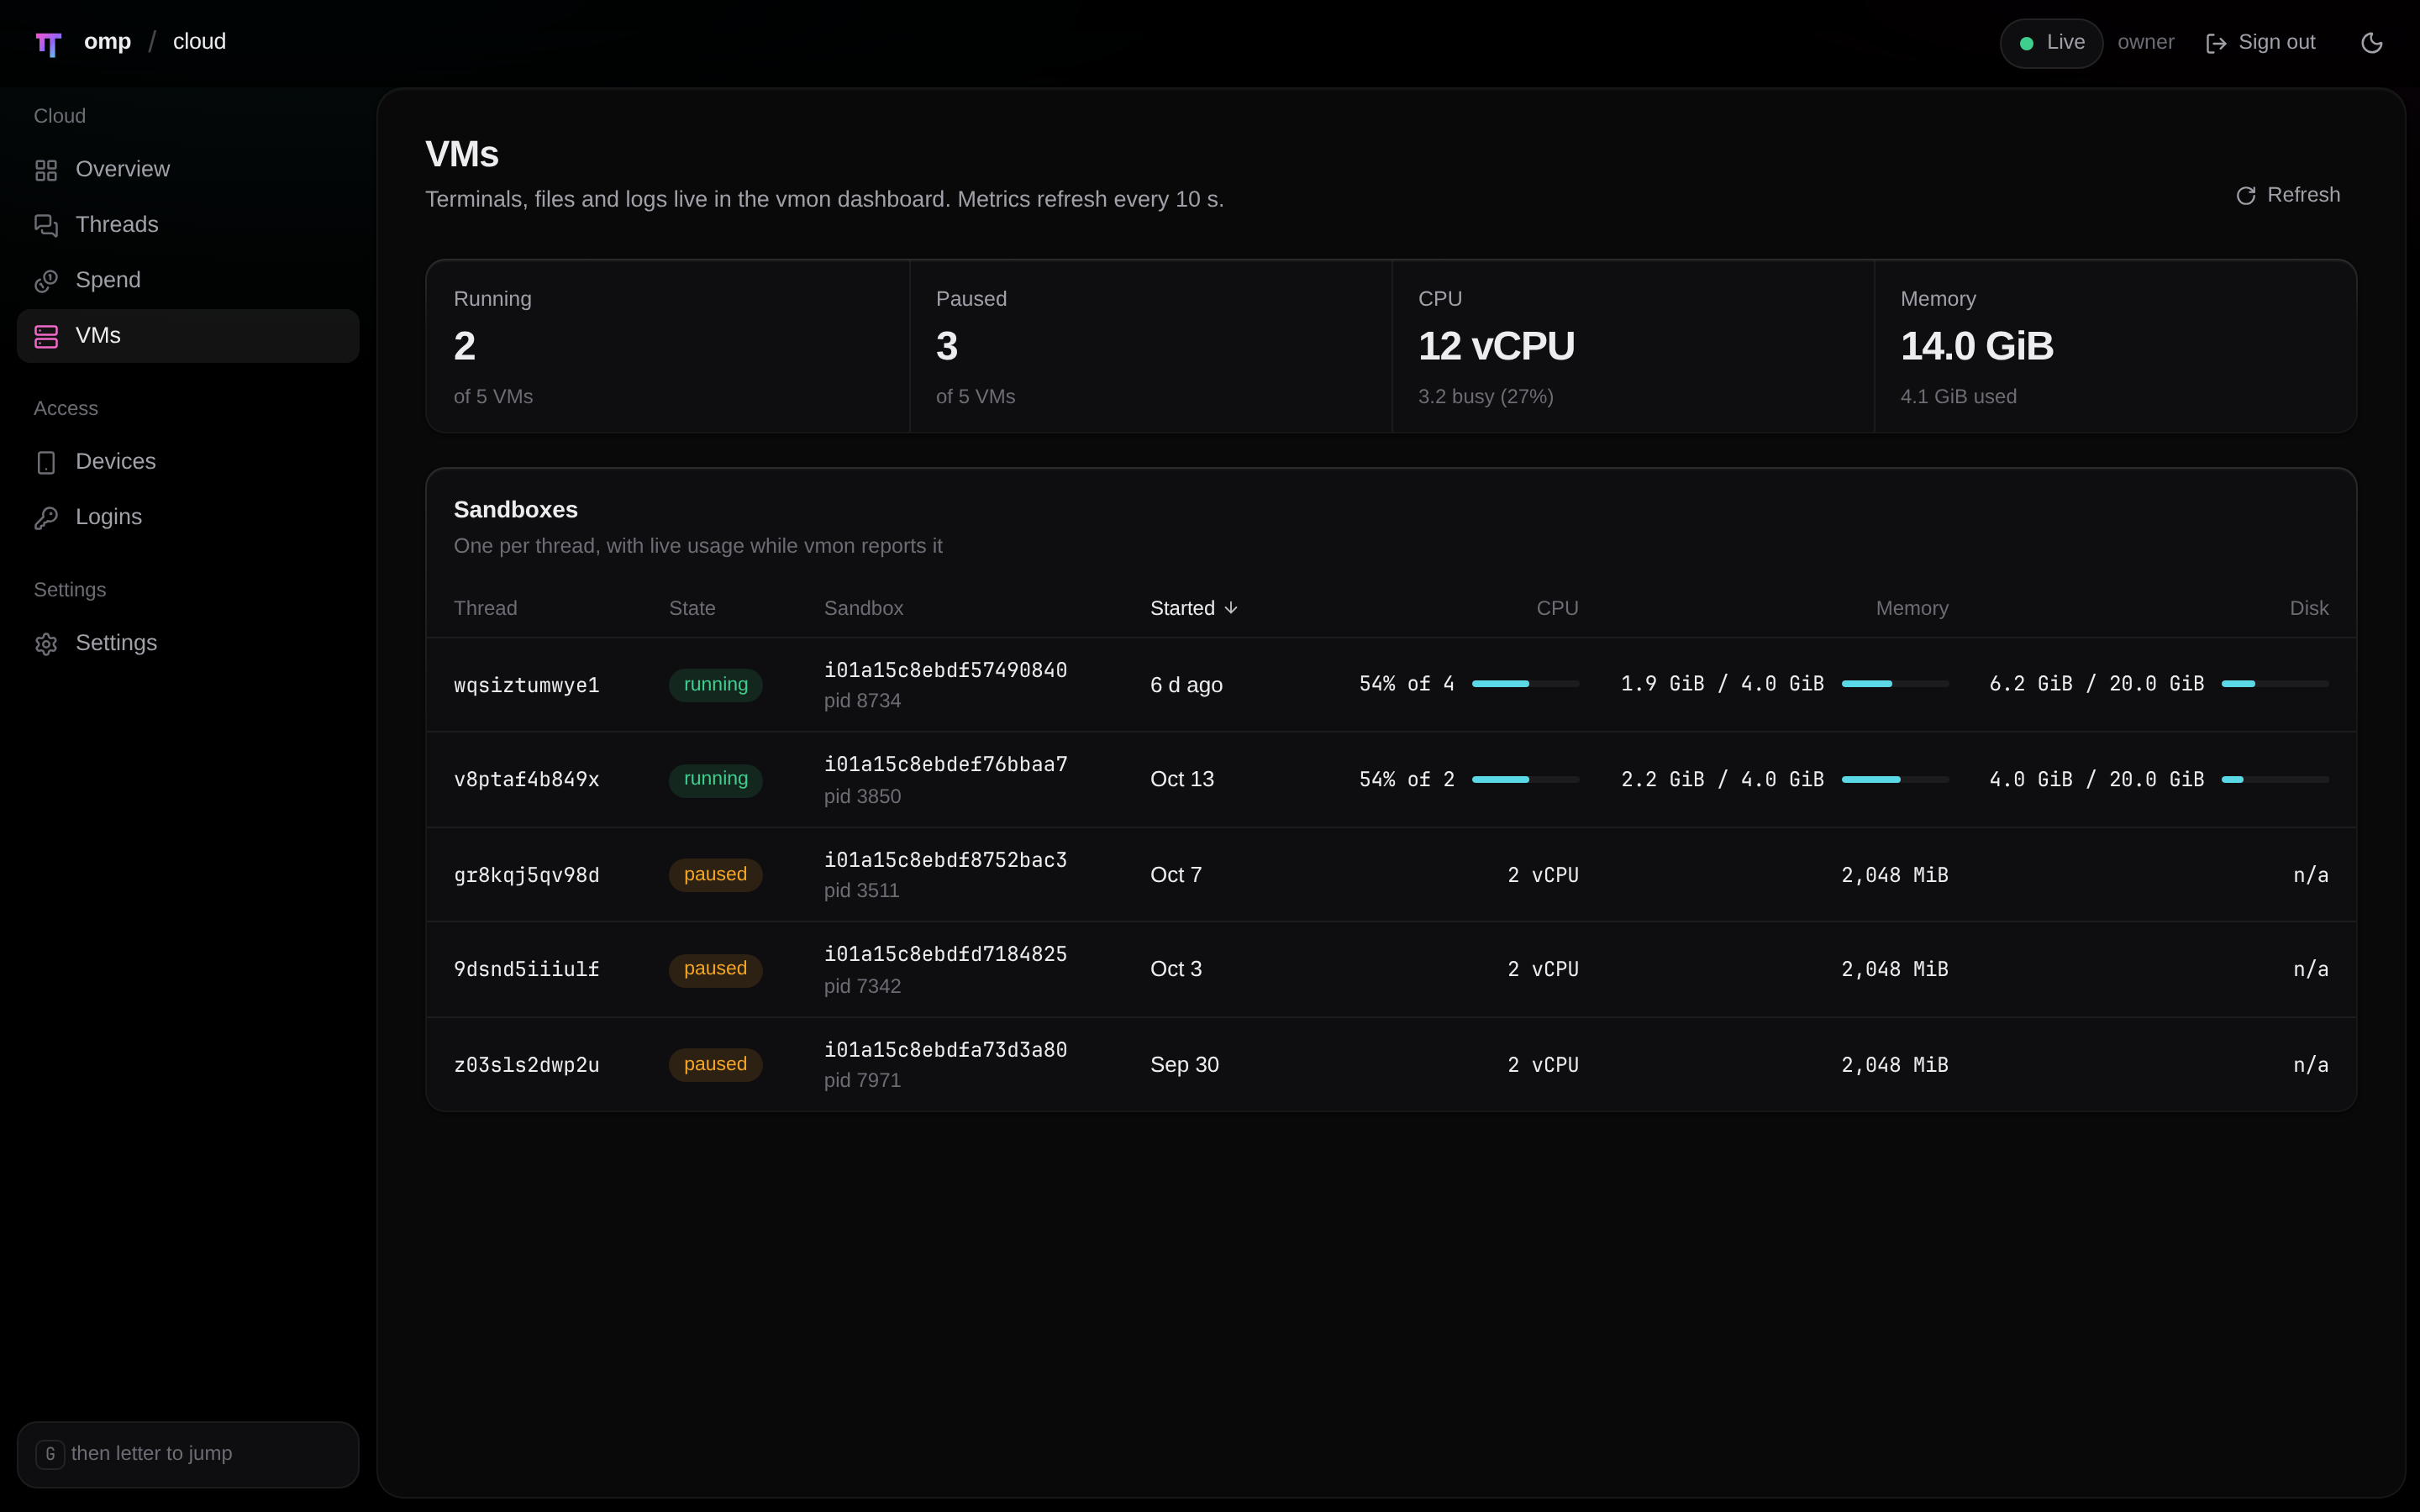This screenshot has height=1512, width=2420.
Task: Open the Spend section
Action: click(x=188, y=281)
